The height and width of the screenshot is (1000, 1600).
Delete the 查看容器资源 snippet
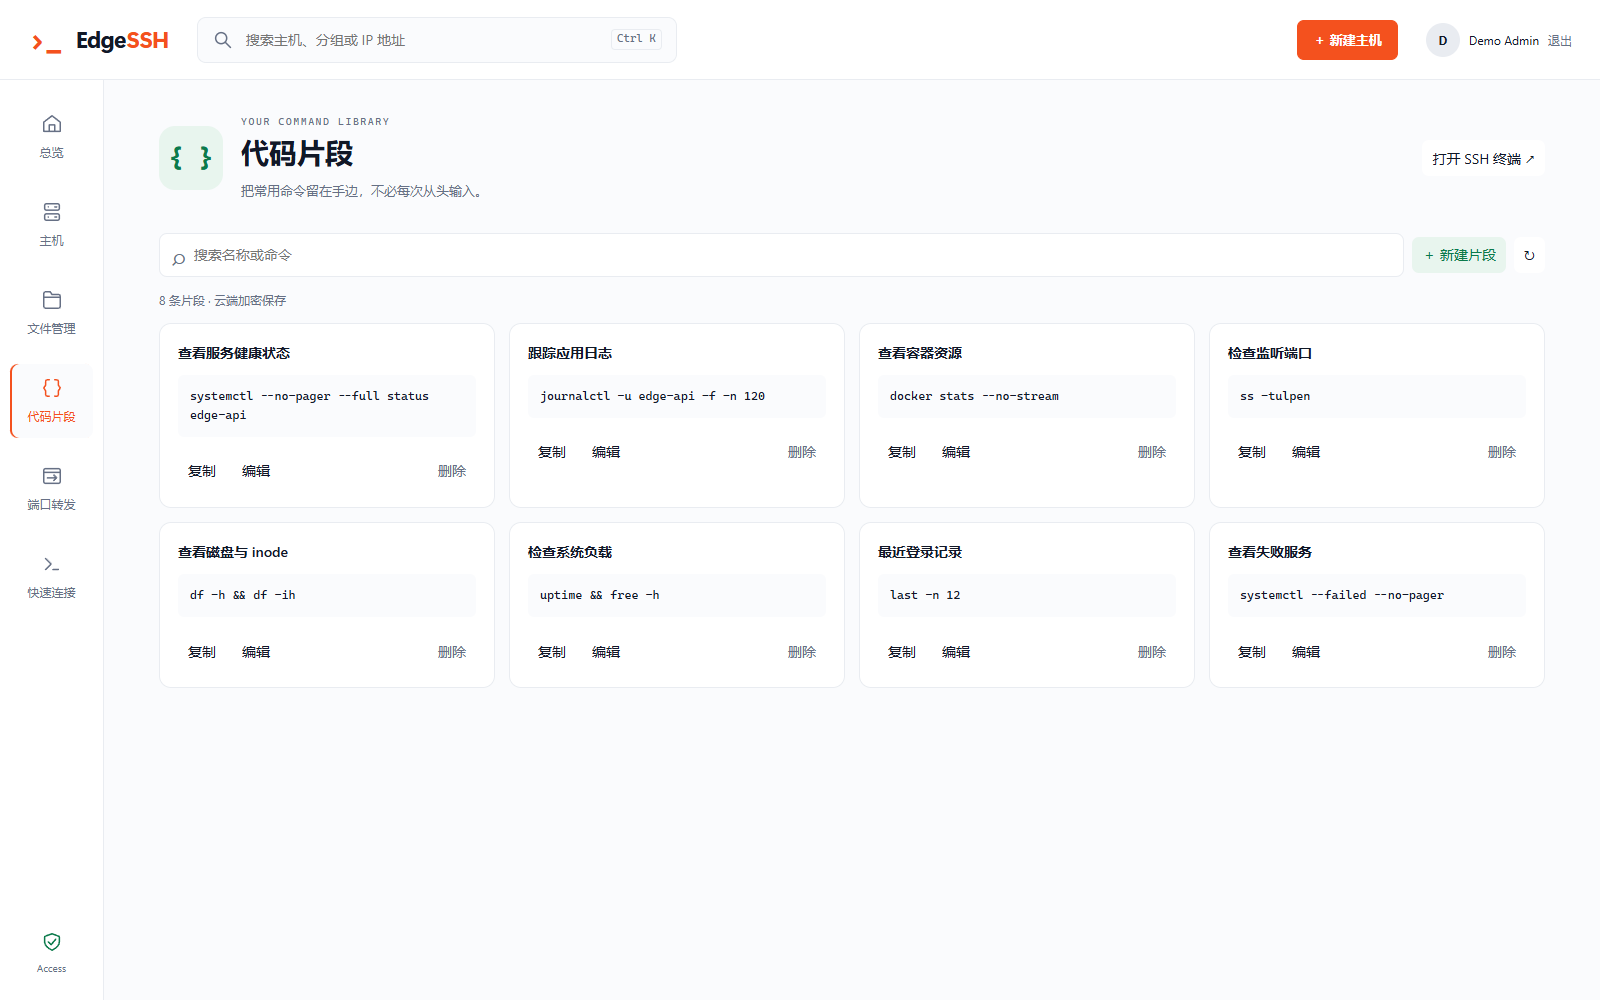coord(1152,452)
